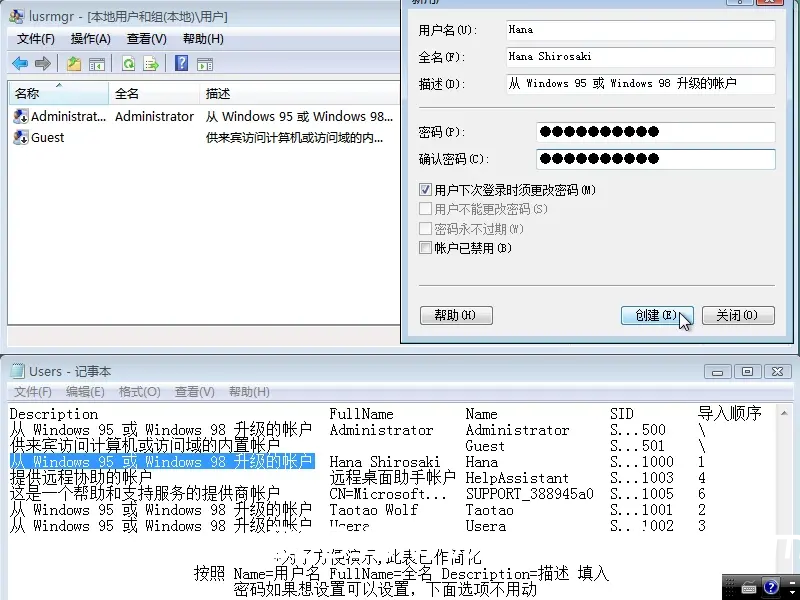Go up one level via folder icon
The width and height of the screenshot is (800, 600).
(74, 64)
